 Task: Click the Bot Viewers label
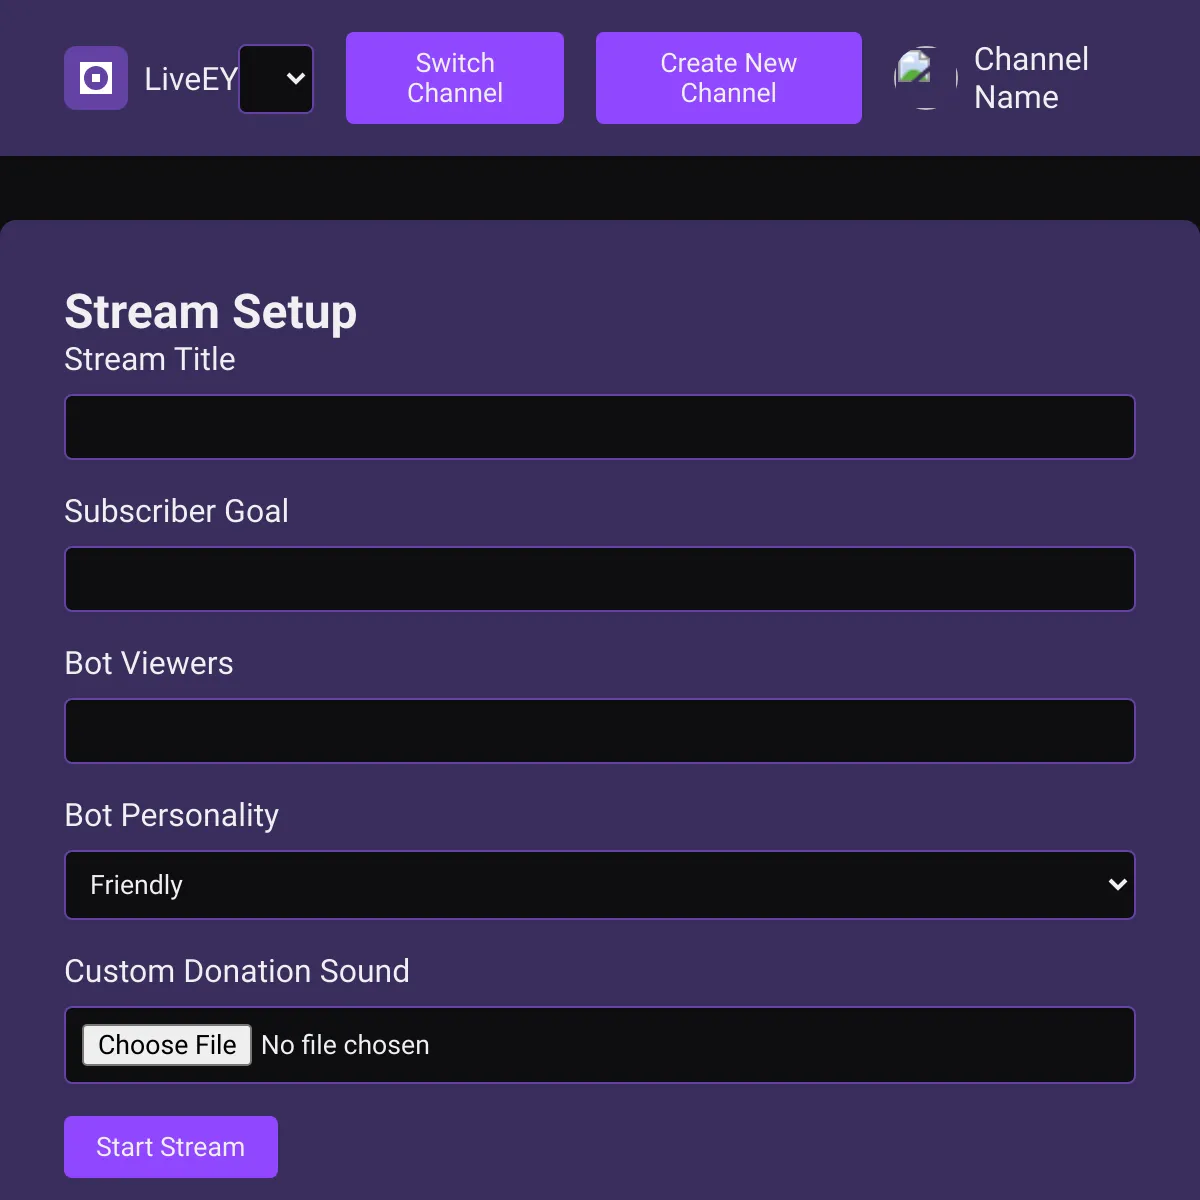(x=149, y=663)
